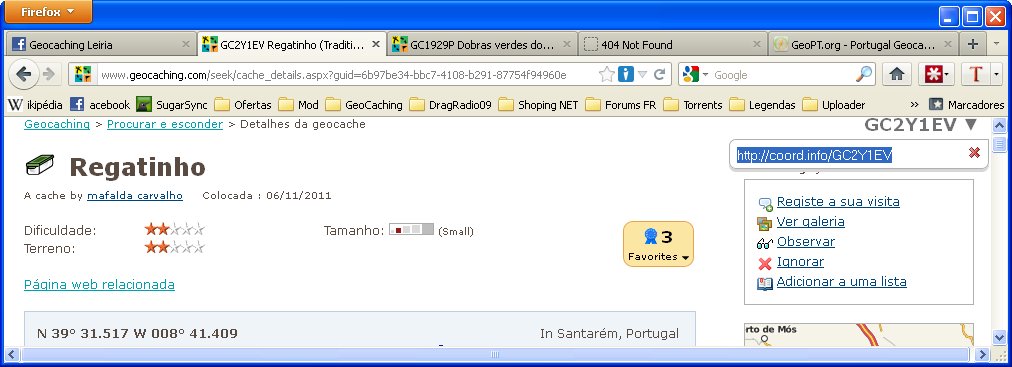Switch to the Geocaching Leiria tab
This screenshot has width=1012, height=367.
click(x=100, y=45)
